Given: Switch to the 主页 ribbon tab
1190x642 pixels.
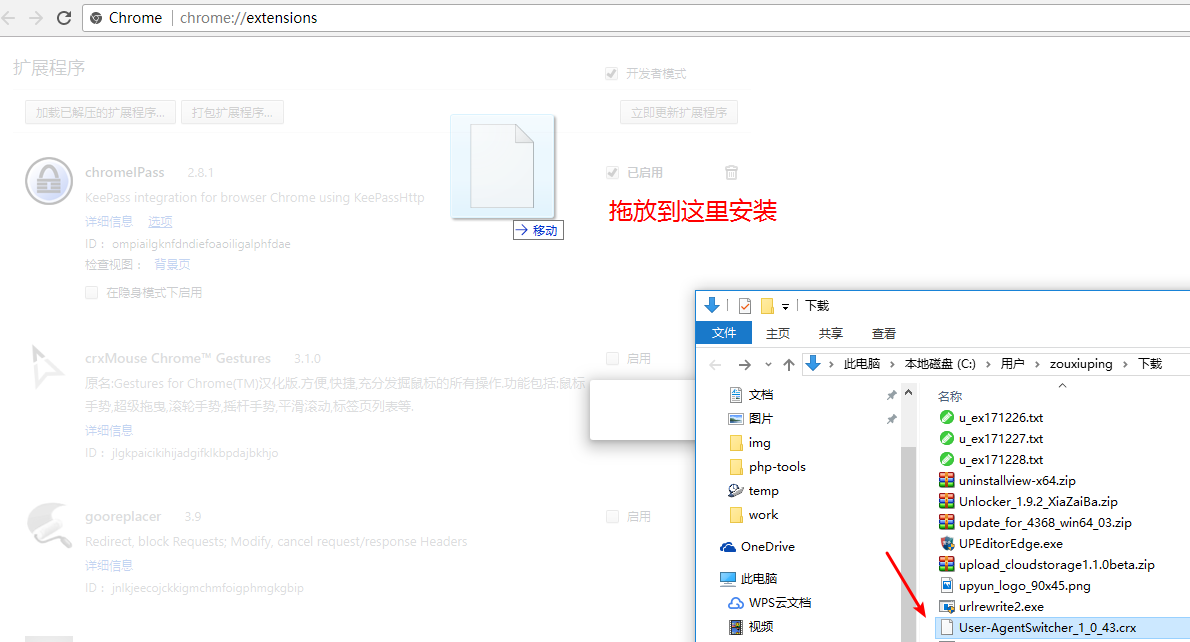Looking at the screenshot, I should [x=778, y=333].
